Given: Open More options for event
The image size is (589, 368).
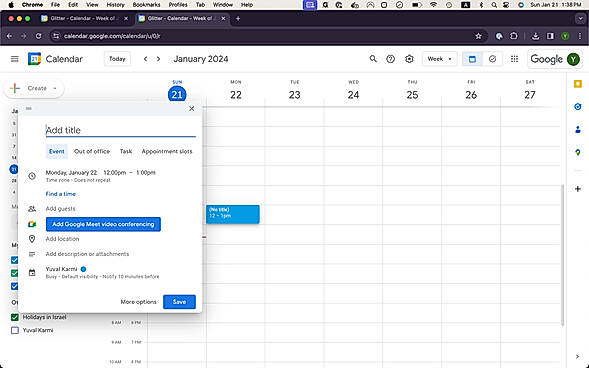Looking at the screenshot, I should (x=138, y=302).
